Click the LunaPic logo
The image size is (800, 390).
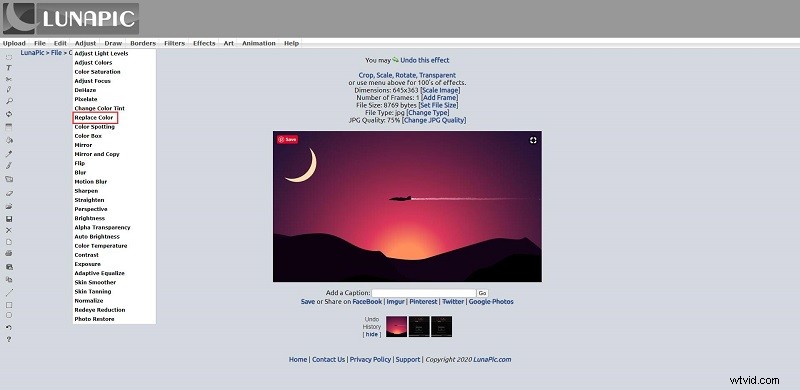pos(71,19)
